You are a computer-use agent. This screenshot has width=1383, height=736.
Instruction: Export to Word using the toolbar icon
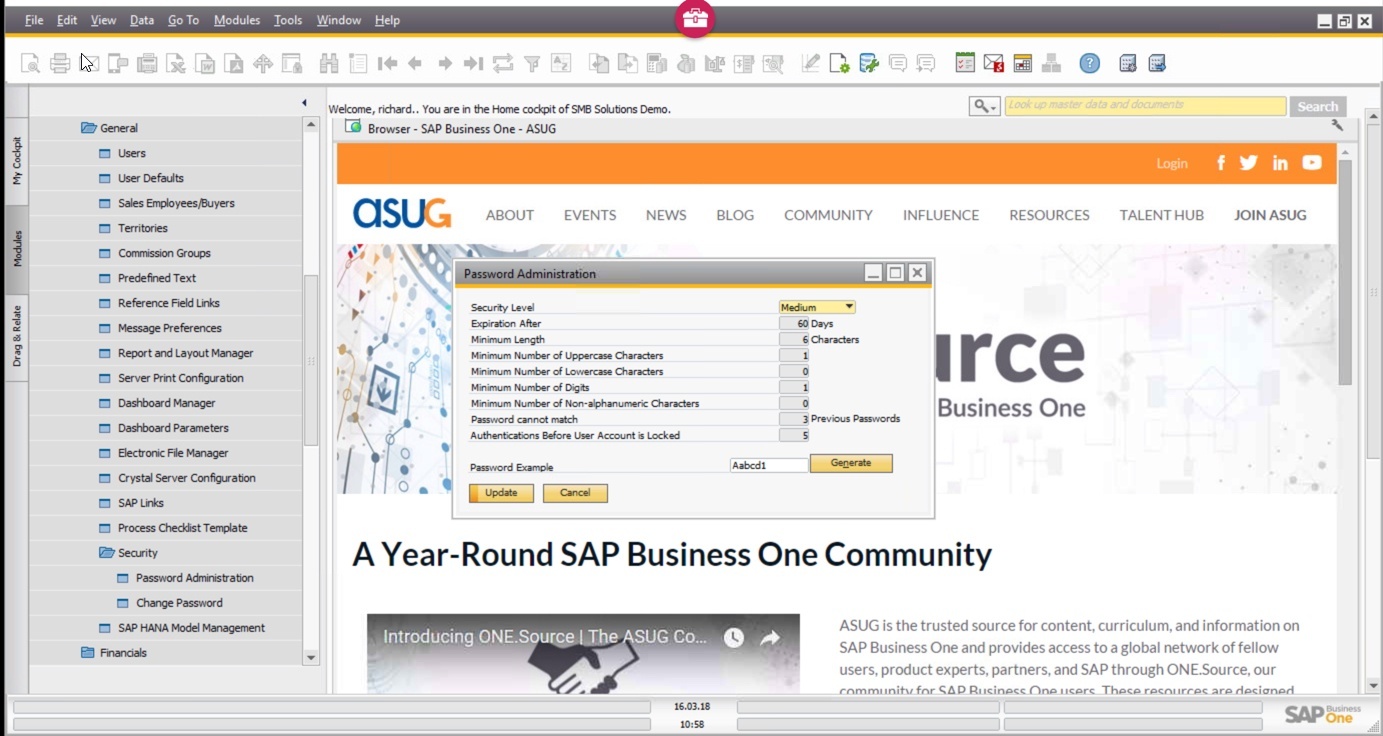[205, 64]
